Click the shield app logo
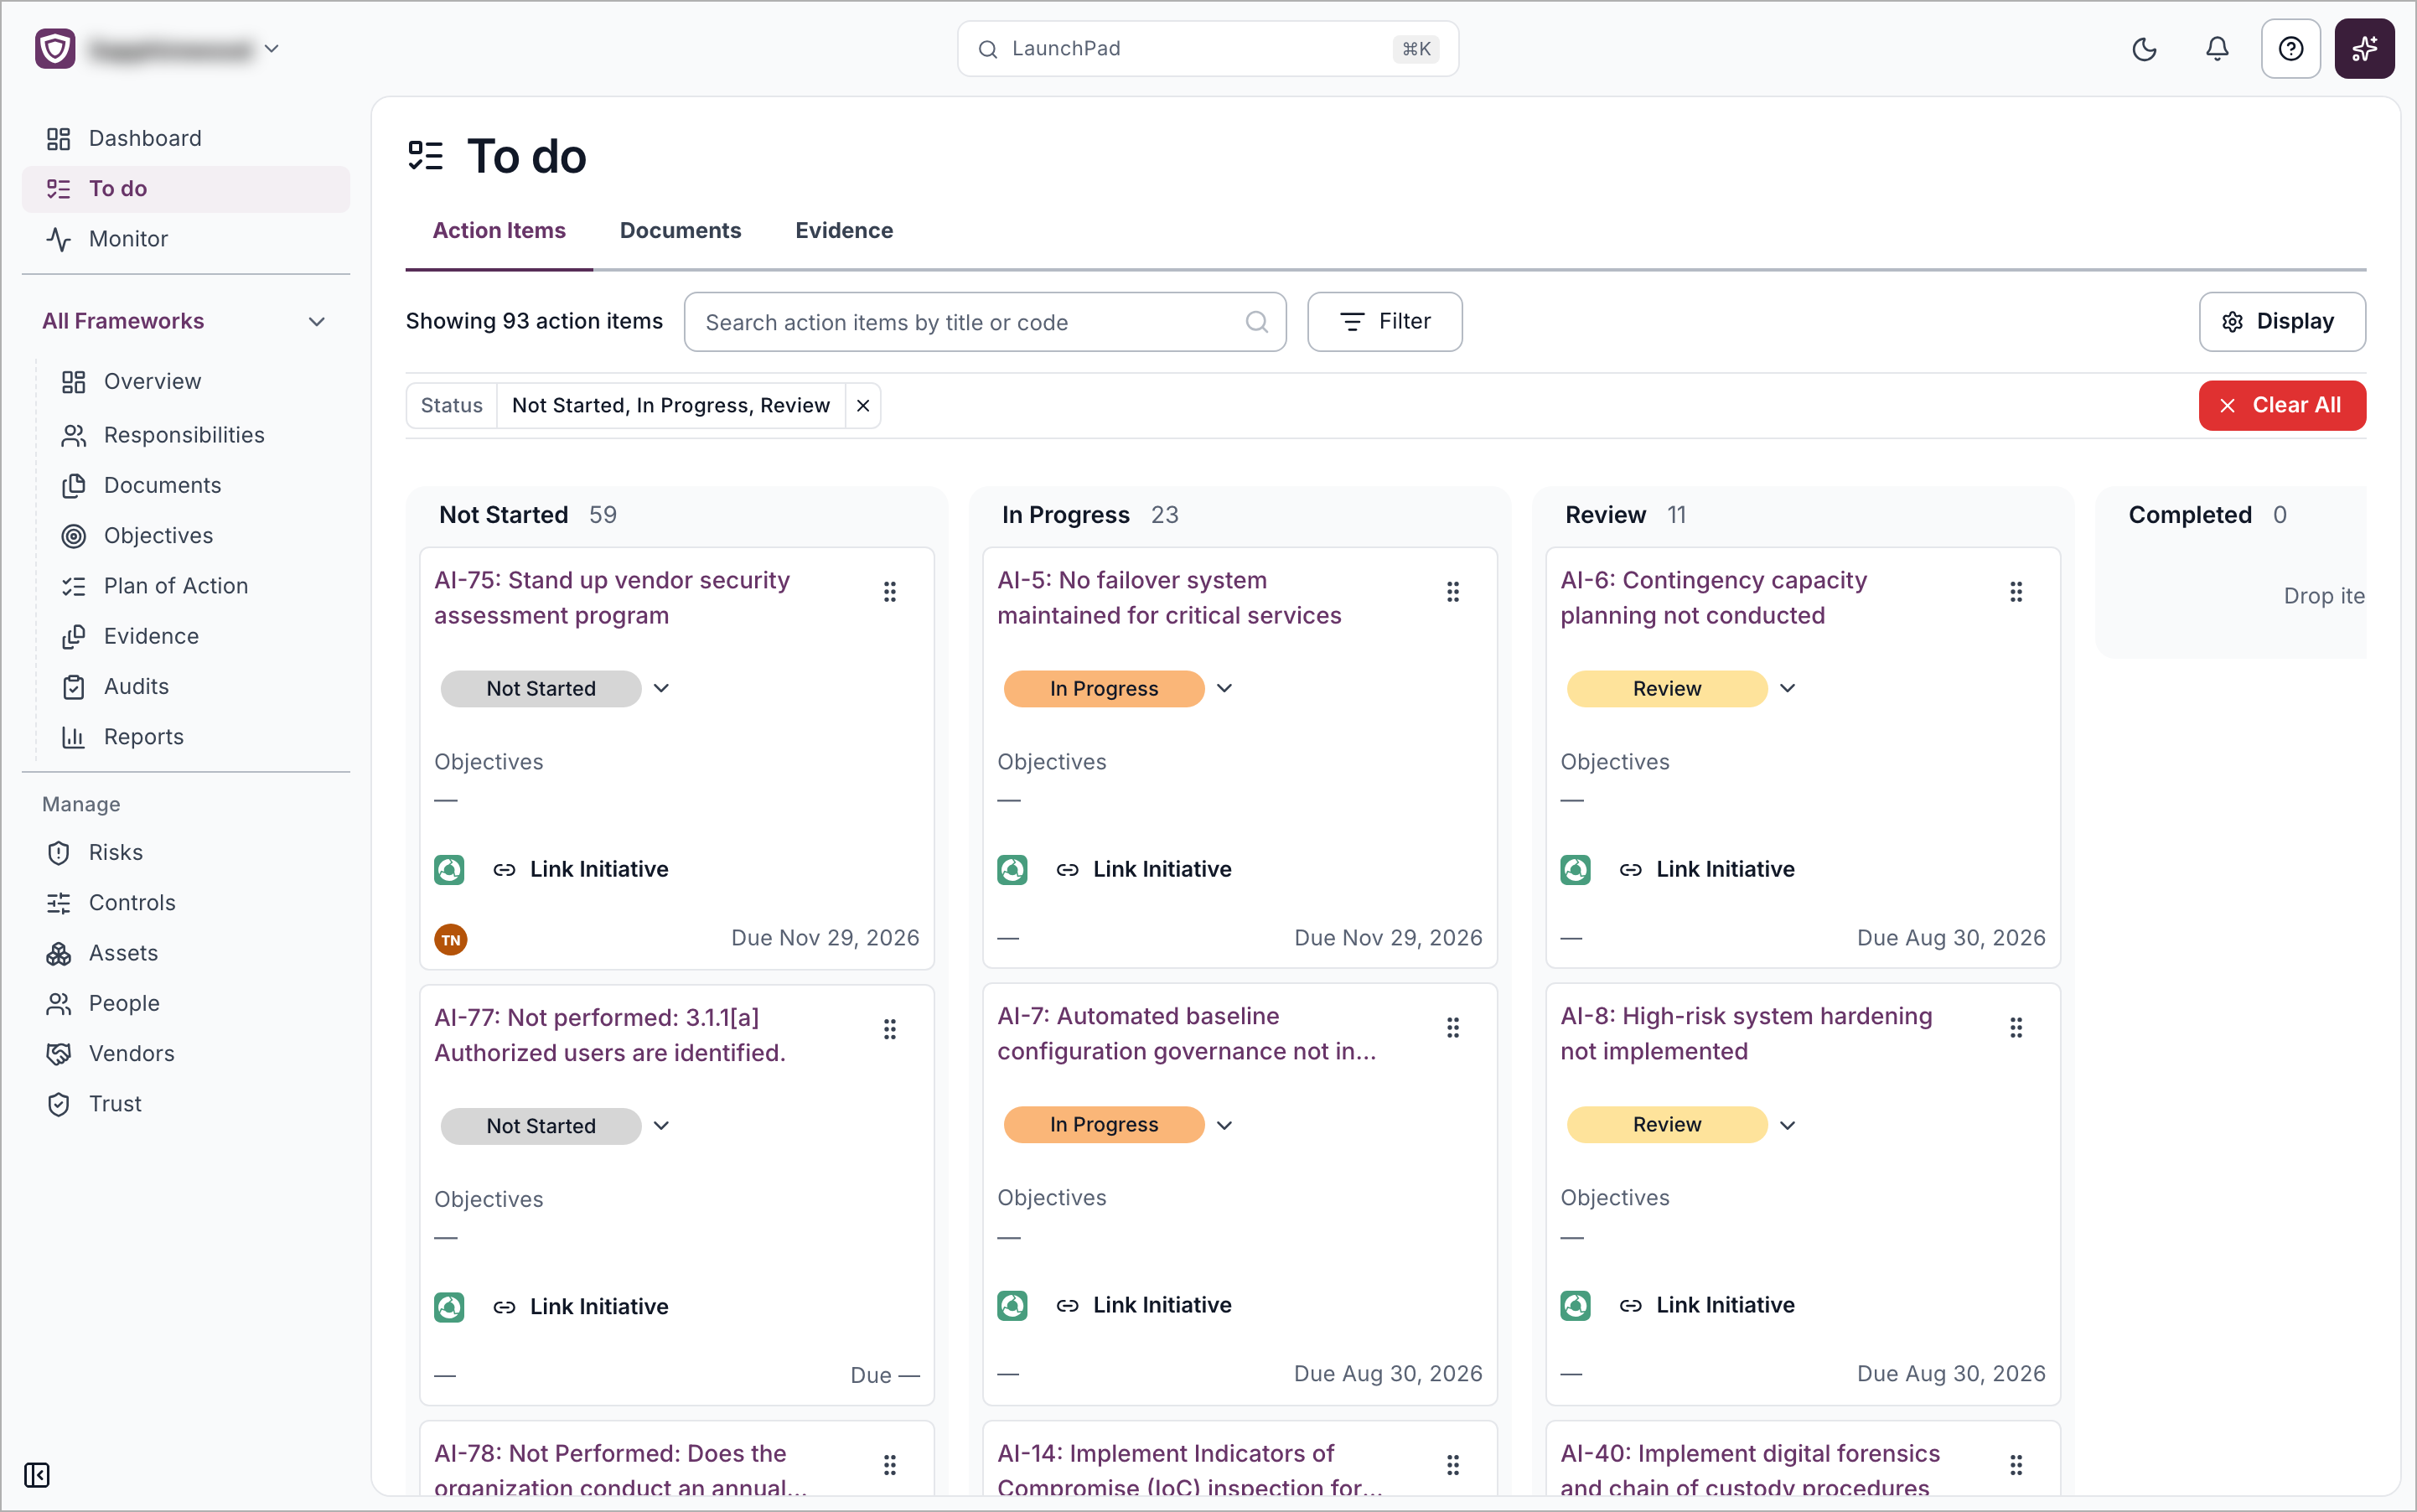This screenshot has height=1512, width=2417. [55, 48]
